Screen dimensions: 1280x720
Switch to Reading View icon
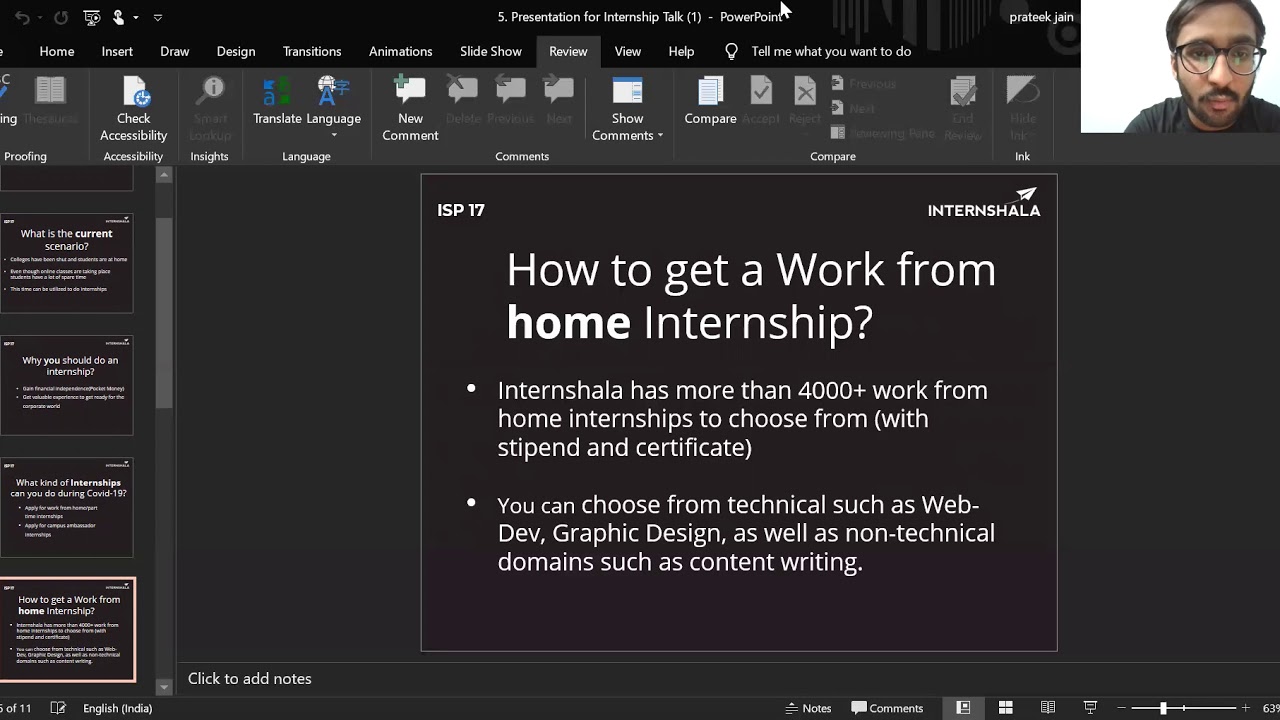click(x=1048, y=708)
